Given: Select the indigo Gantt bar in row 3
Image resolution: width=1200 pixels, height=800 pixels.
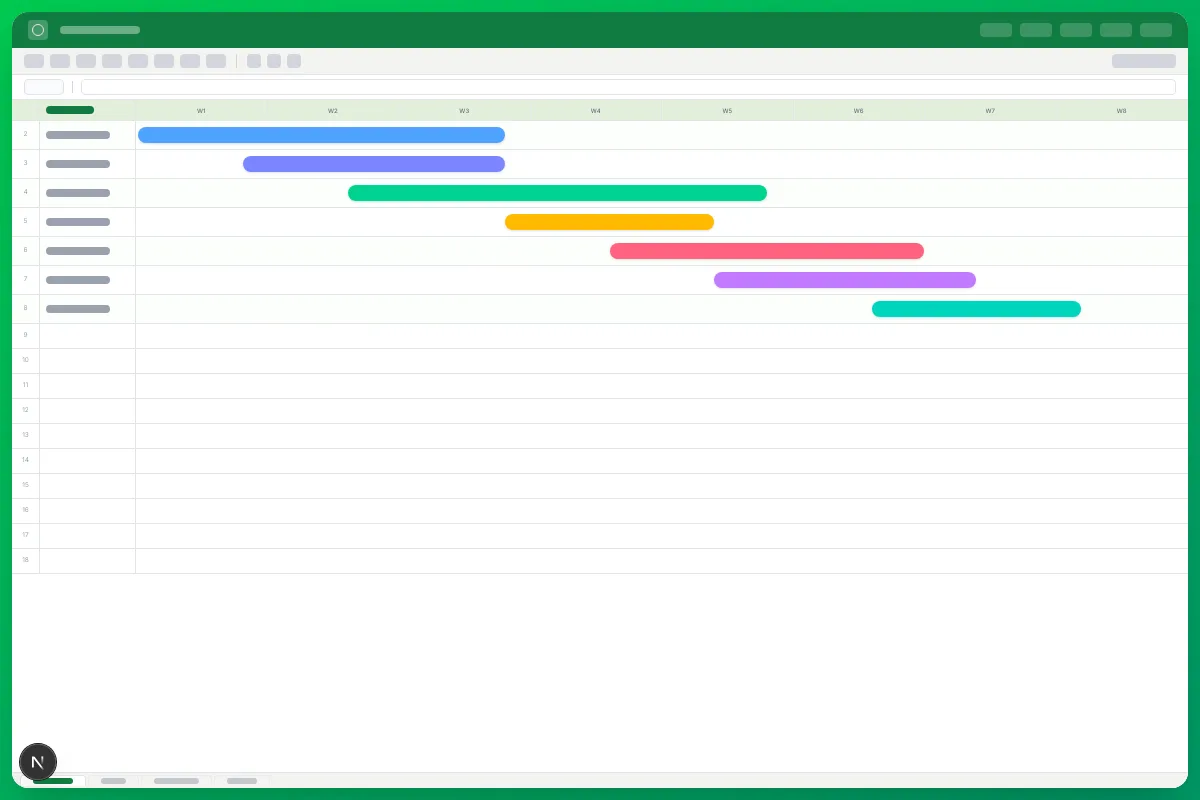Looking at the screenshot, I should (374, 164).
